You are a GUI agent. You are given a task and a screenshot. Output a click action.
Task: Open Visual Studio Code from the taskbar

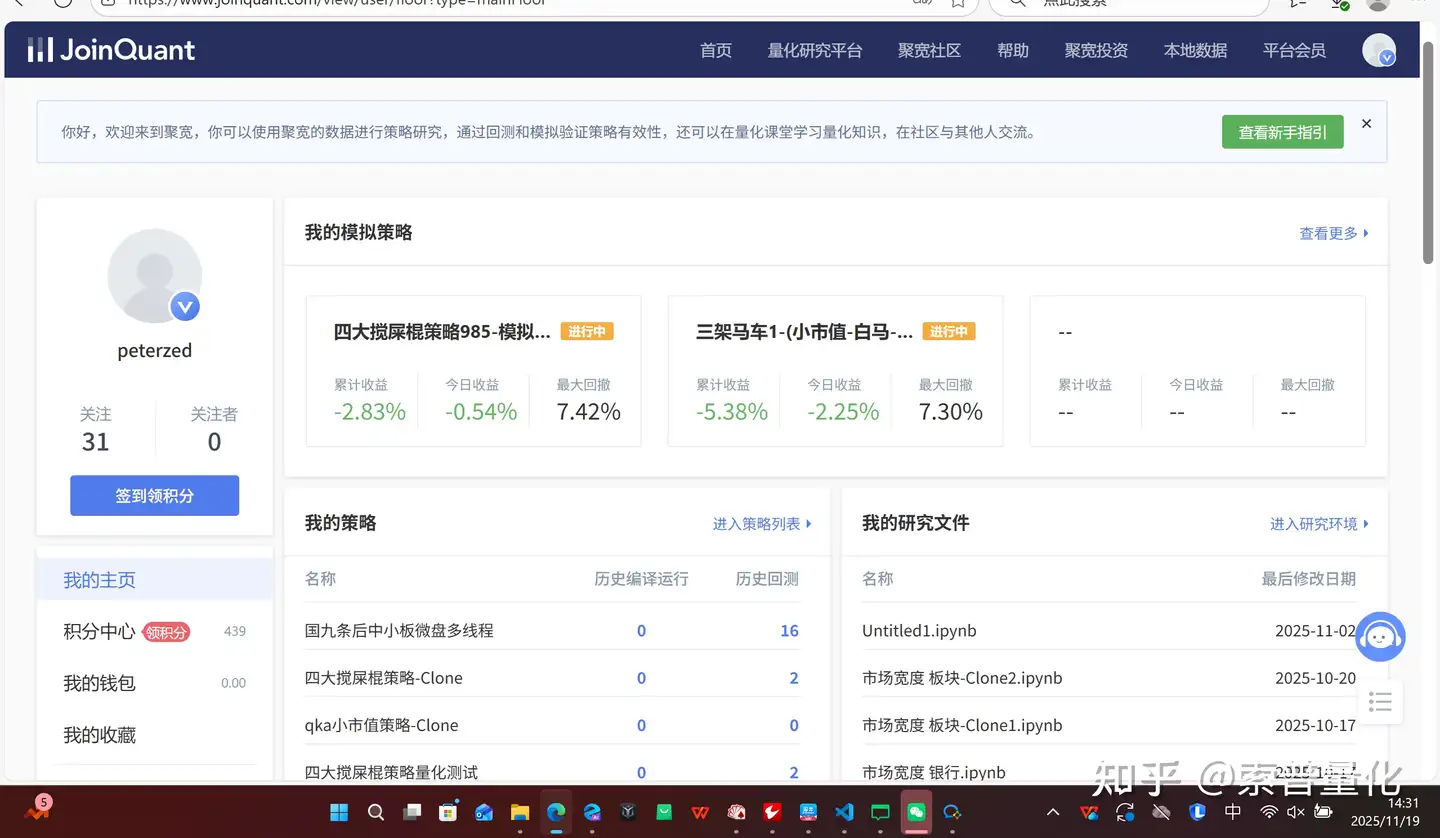[844, 812]
